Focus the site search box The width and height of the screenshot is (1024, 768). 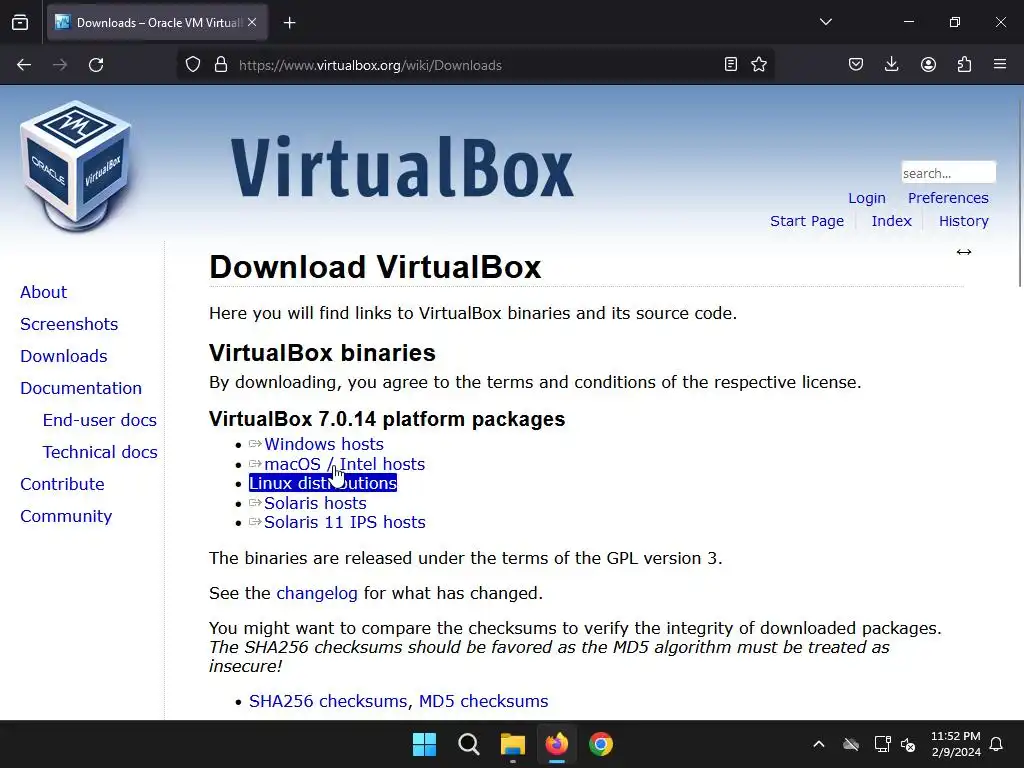point(948,172)
